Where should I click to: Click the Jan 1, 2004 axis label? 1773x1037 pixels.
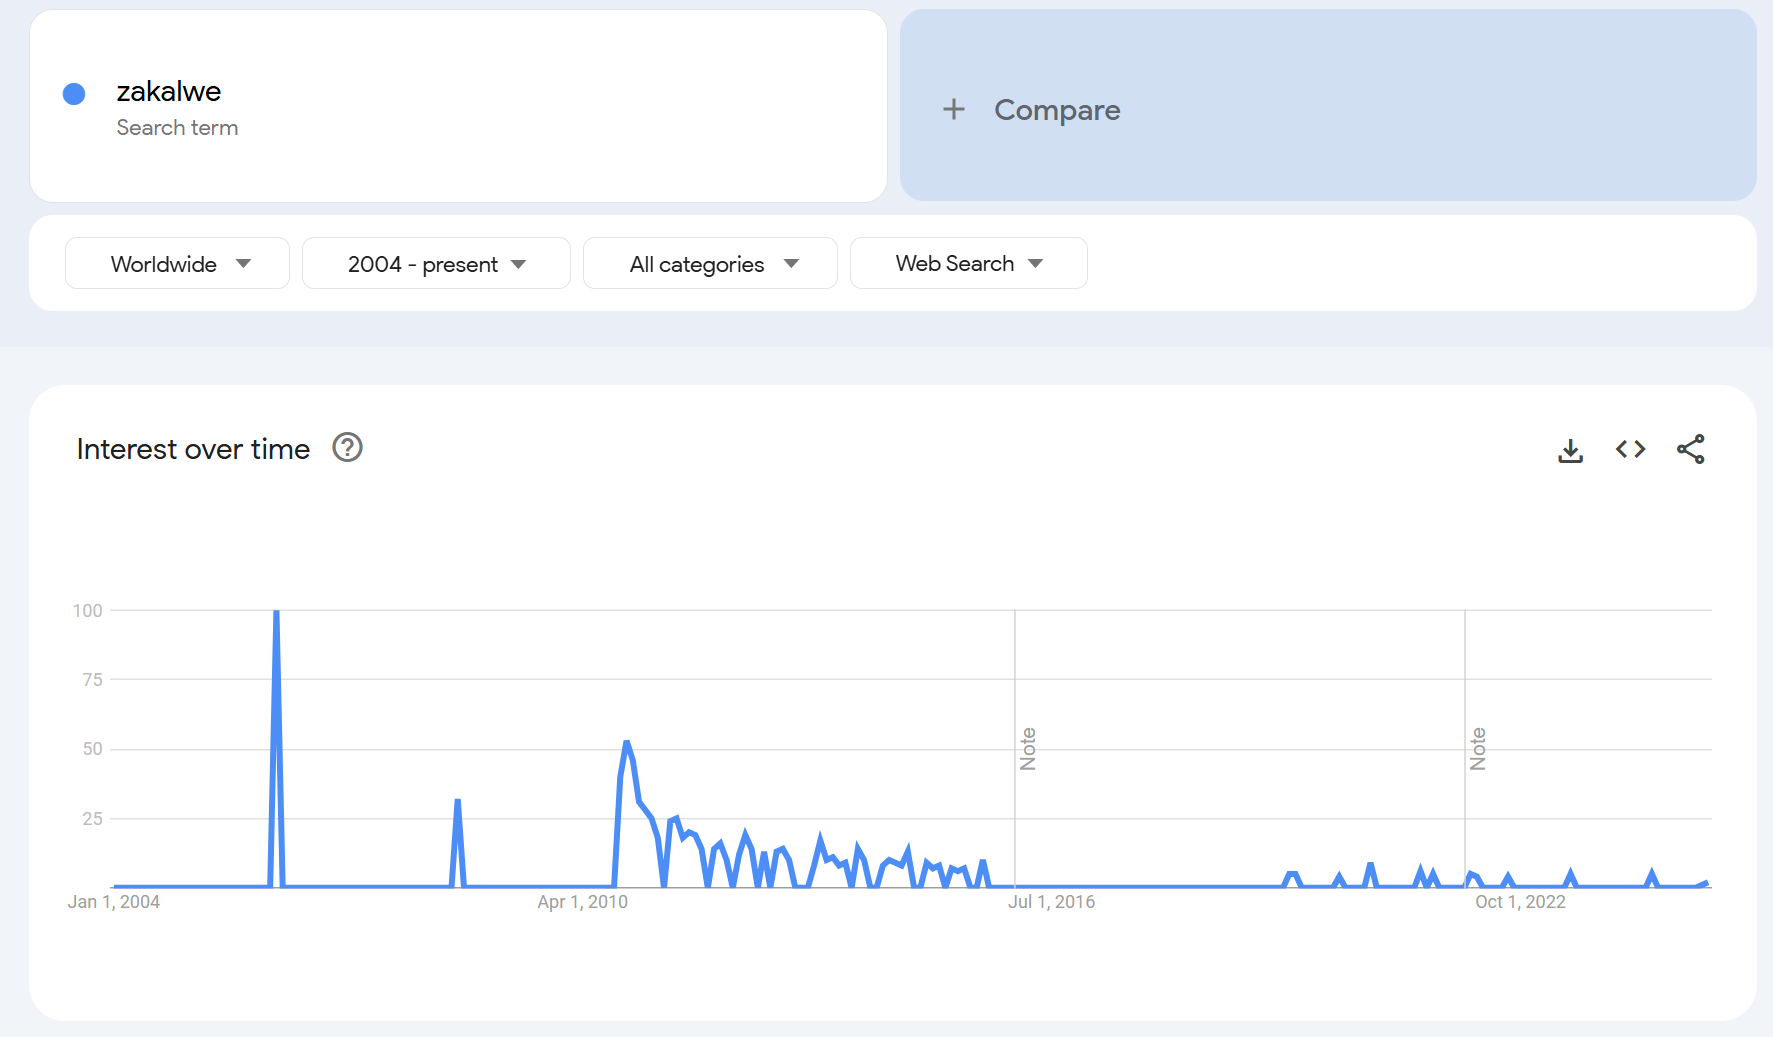tap(113, 902)
